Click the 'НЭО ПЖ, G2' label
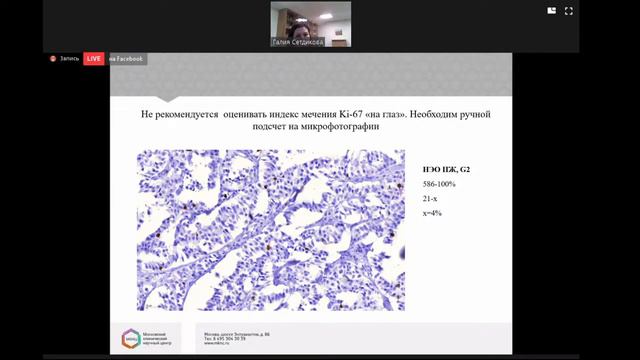This screenshot has height=360, width=640. coord(447,169)
